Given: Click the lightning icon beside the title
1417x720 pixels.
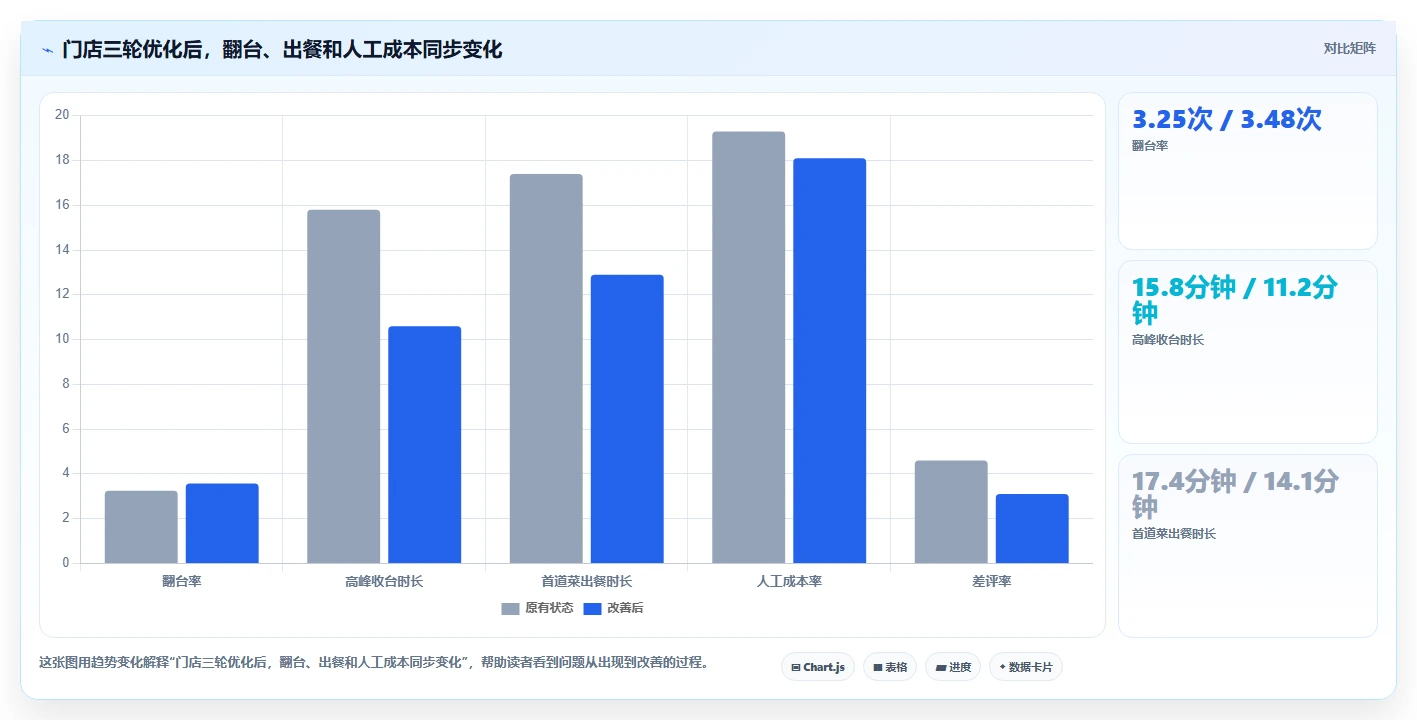Looking at the screenshot, I should [x=47, y=50].
